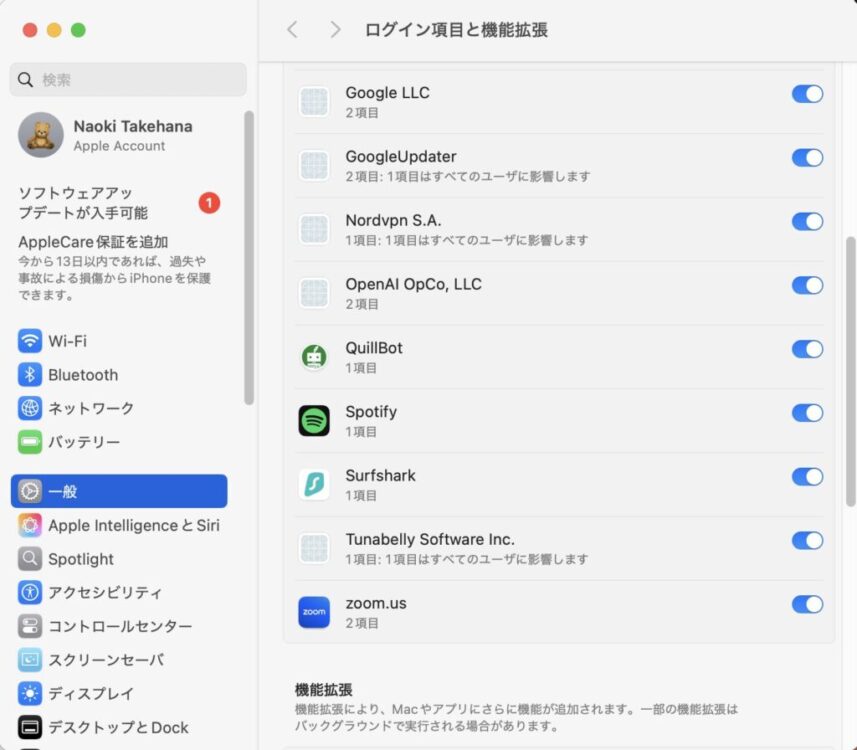The image size is (857, 750).
Task: Go forward with the right chevron
Action: (x=335, y=30)
